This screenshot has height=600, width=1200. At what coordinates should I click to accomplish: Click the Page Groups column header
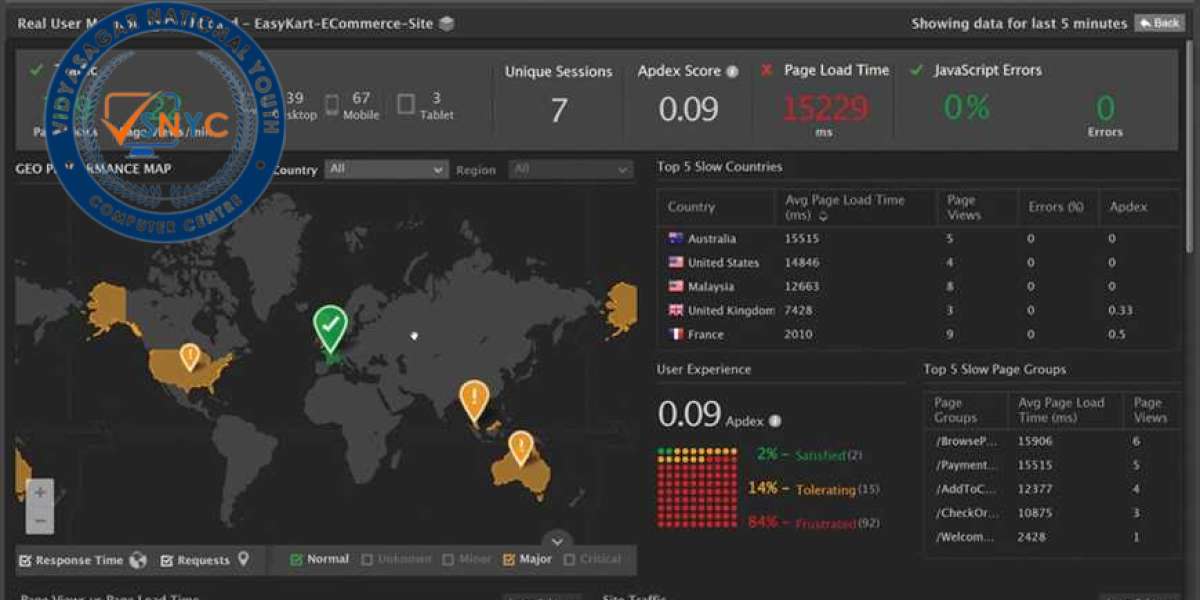(955, 410)
